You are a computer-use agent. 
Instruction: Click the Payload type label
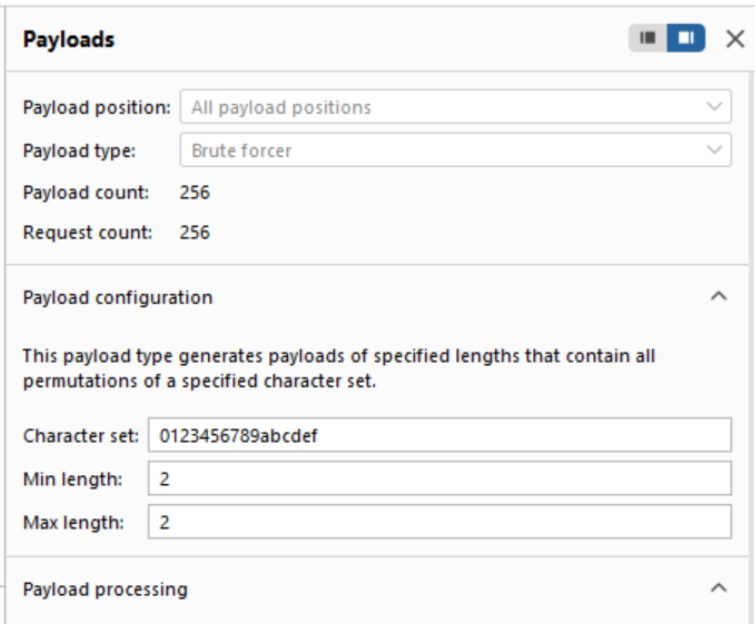coord(79,151)
